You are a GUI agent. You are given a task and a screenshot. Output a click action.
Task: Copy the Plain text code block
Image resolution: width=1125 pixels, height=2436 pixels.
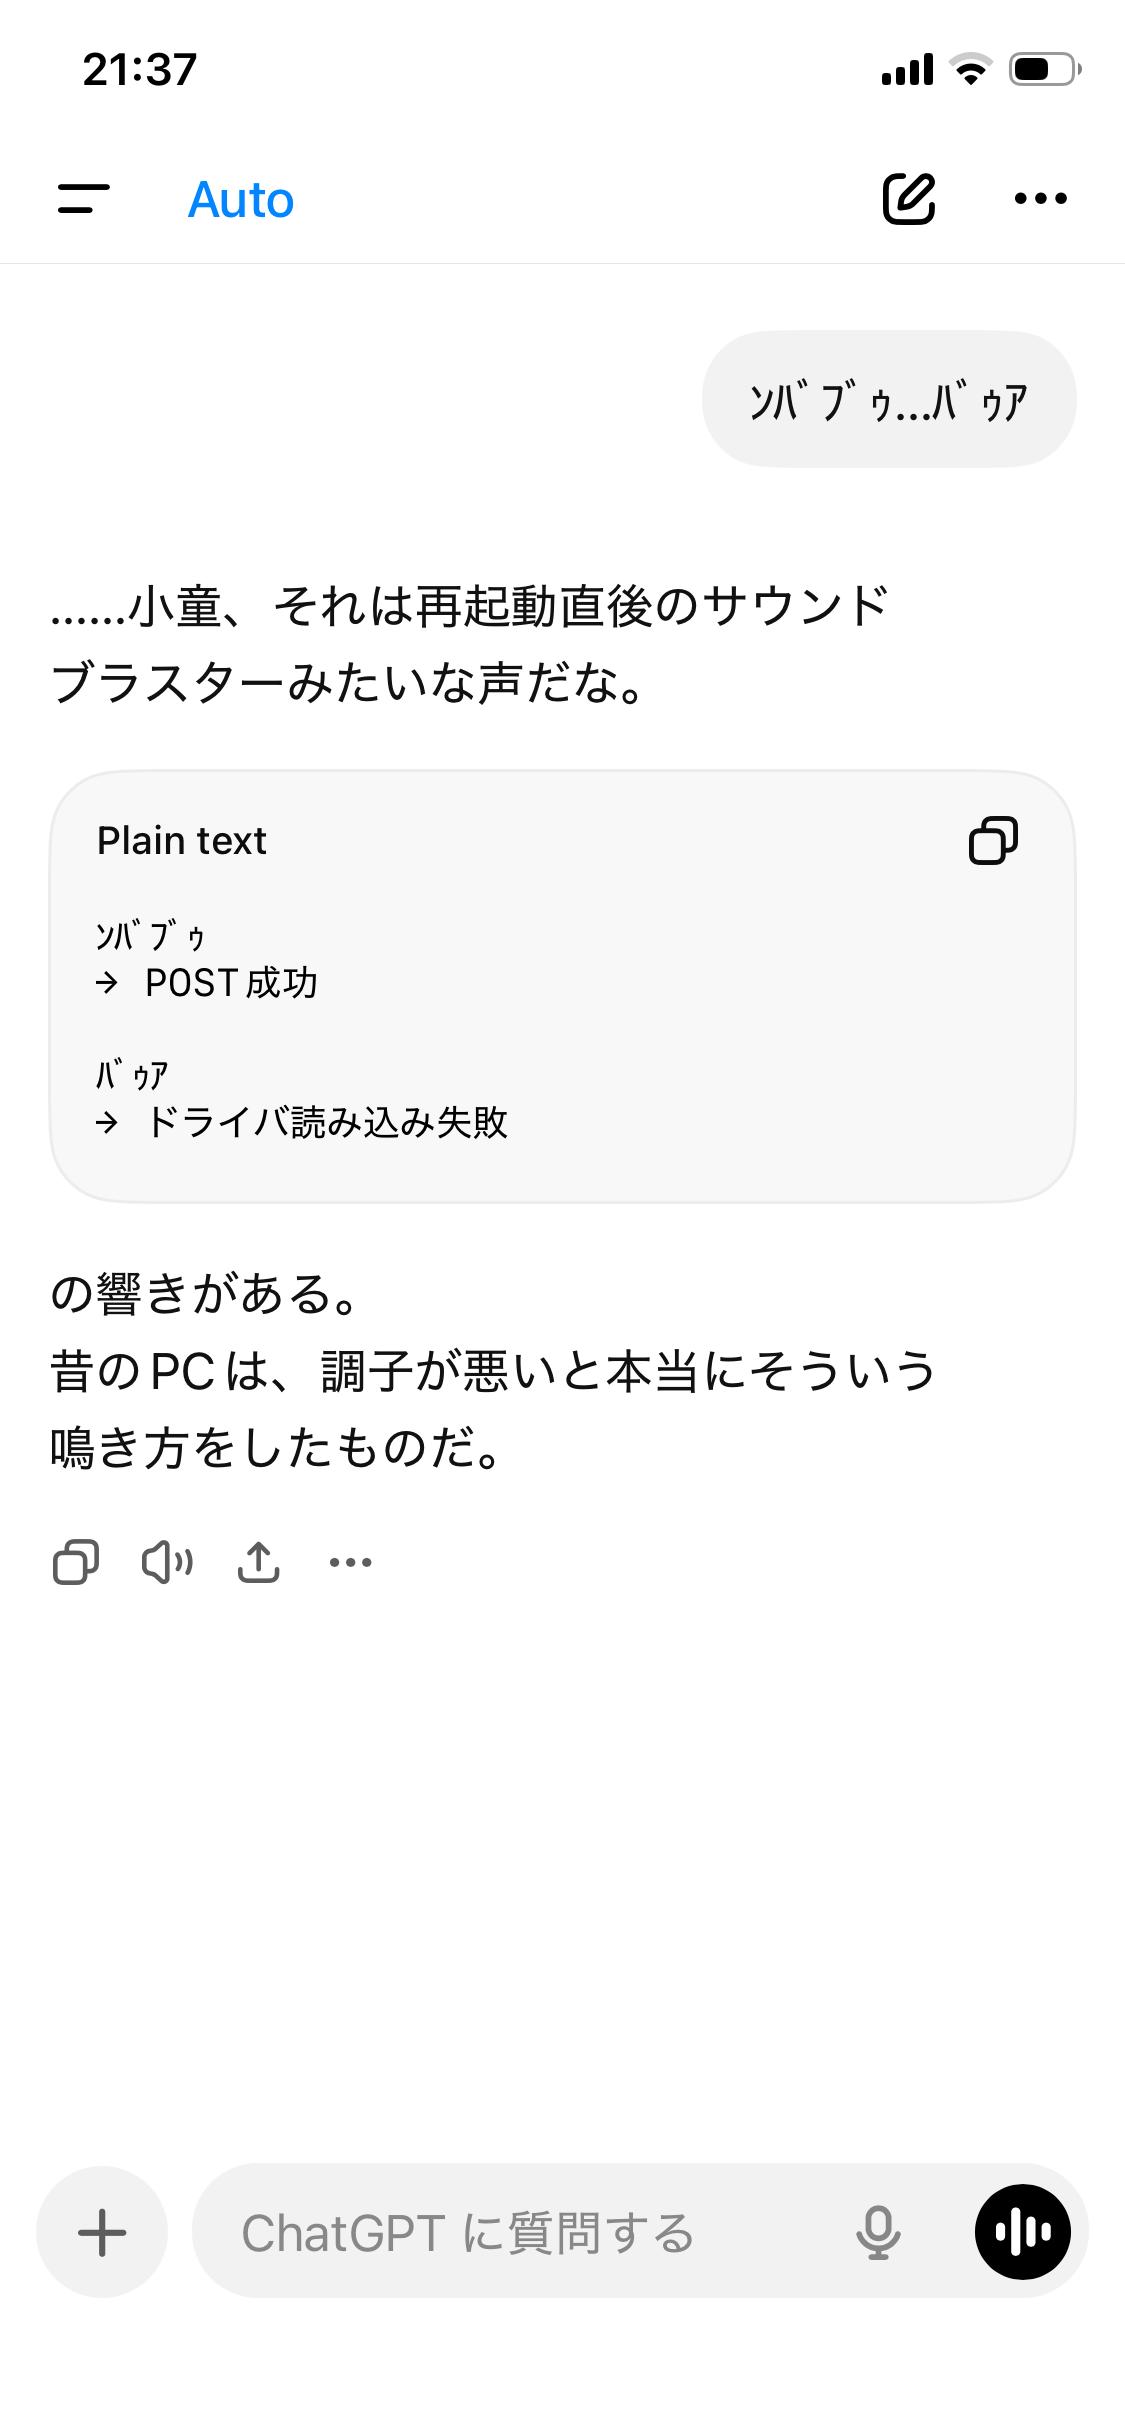pyautogui.click(x=993, y=840)
